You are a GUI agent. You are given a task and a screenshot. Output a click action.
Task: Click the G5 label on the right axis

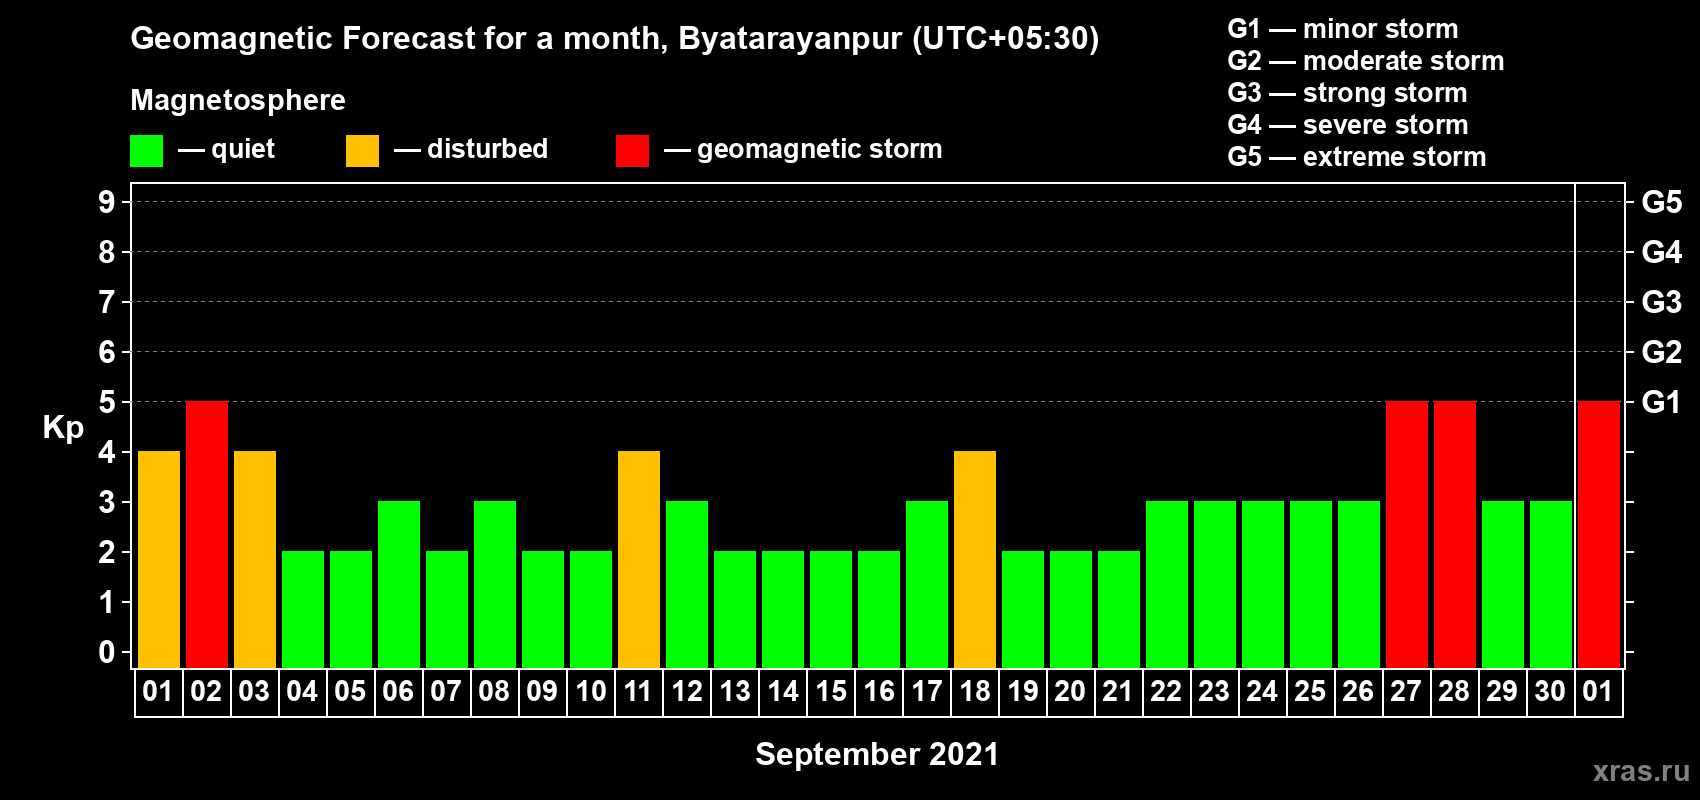(x=1661, y=202)
